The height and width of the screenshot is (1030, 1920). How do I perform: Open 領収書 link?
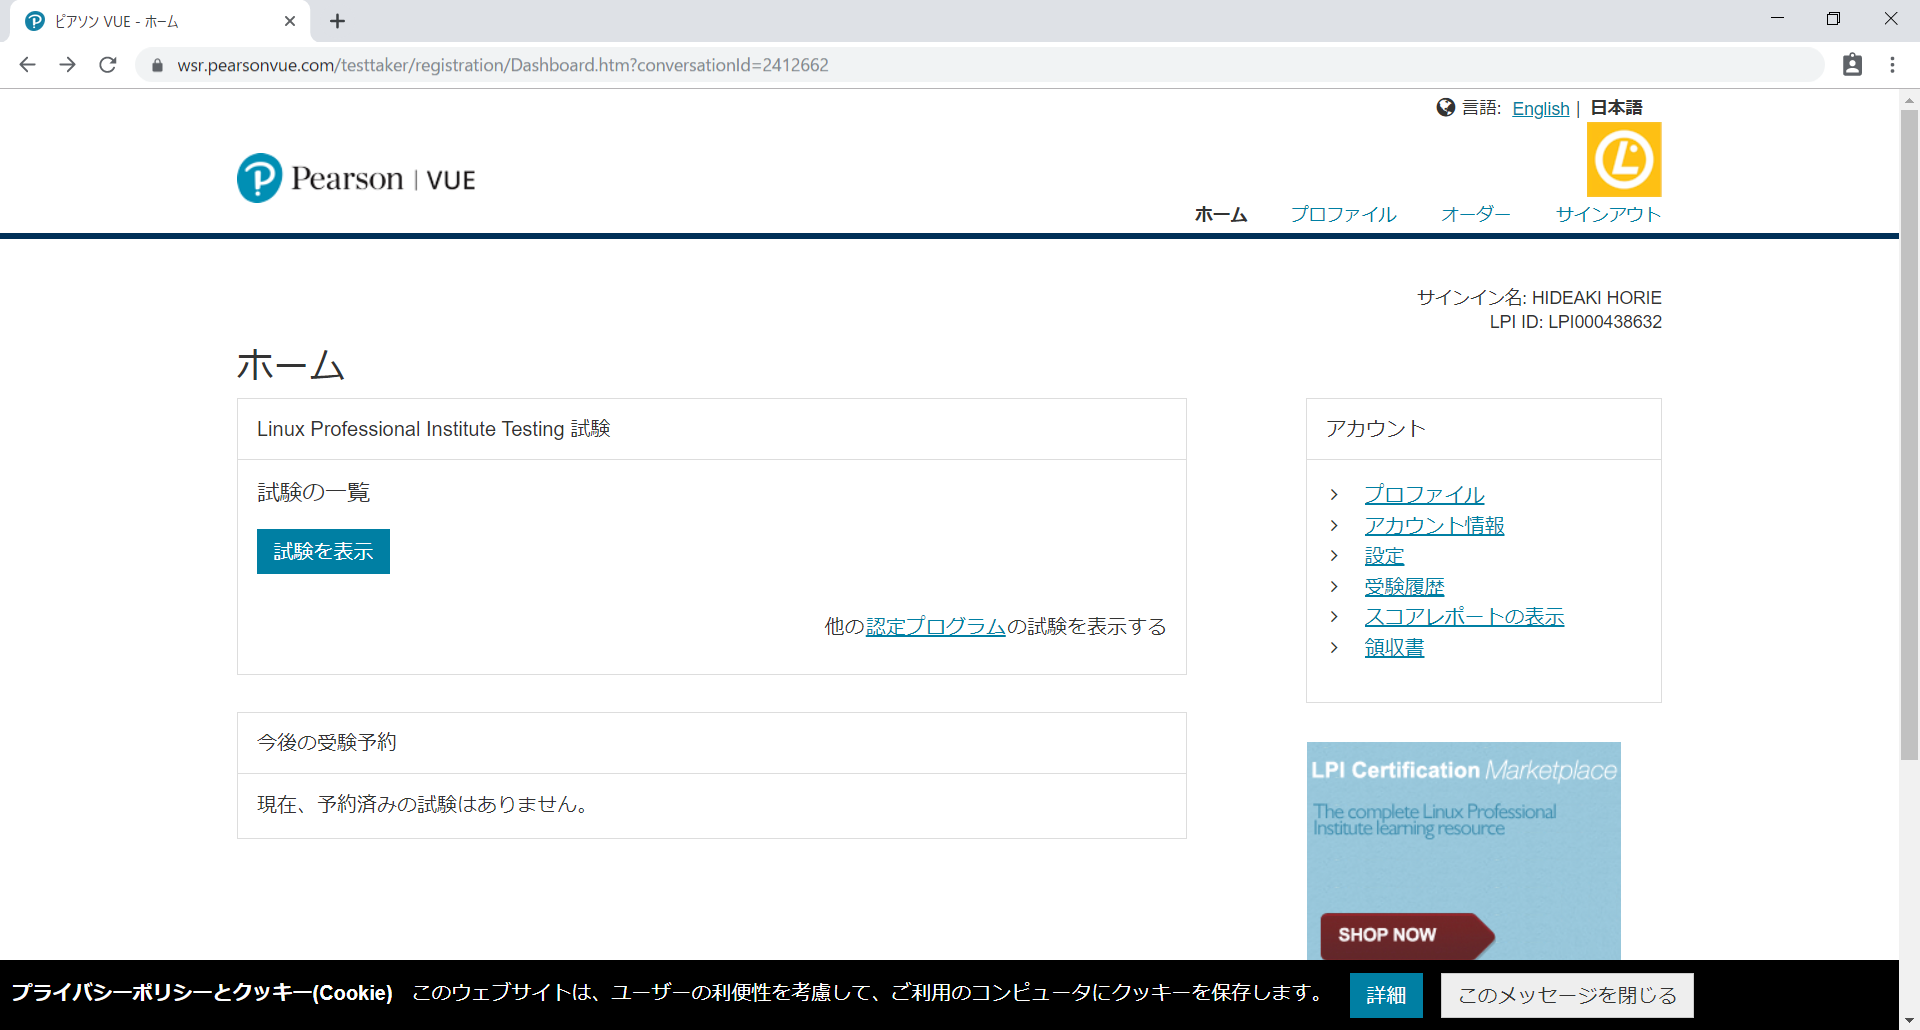[x=1394, y=648]
